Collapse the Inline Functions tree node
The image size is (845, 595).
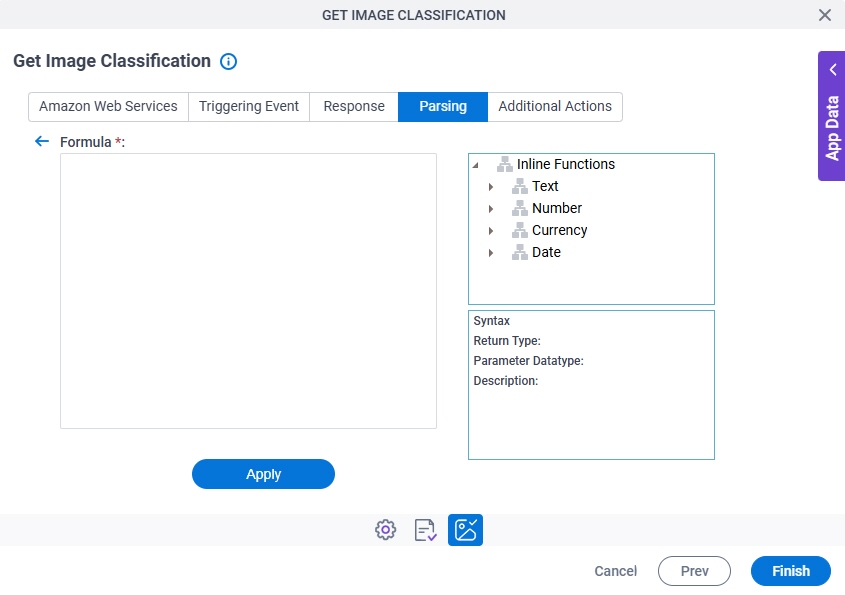(475, 165)
